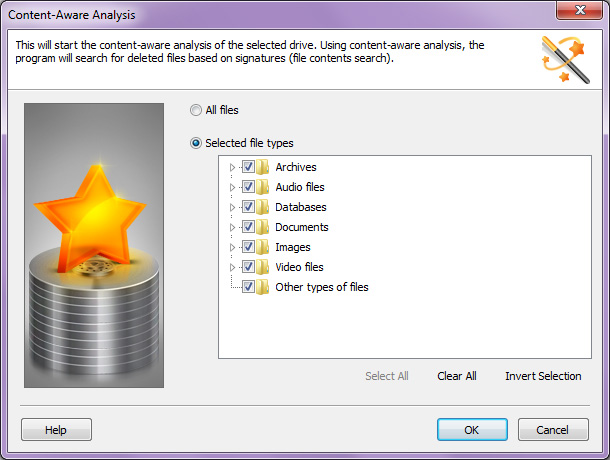Select the Databases label in tree
Image resolution: width=610 pixels, height=460 pixels.
click(300, 207)
